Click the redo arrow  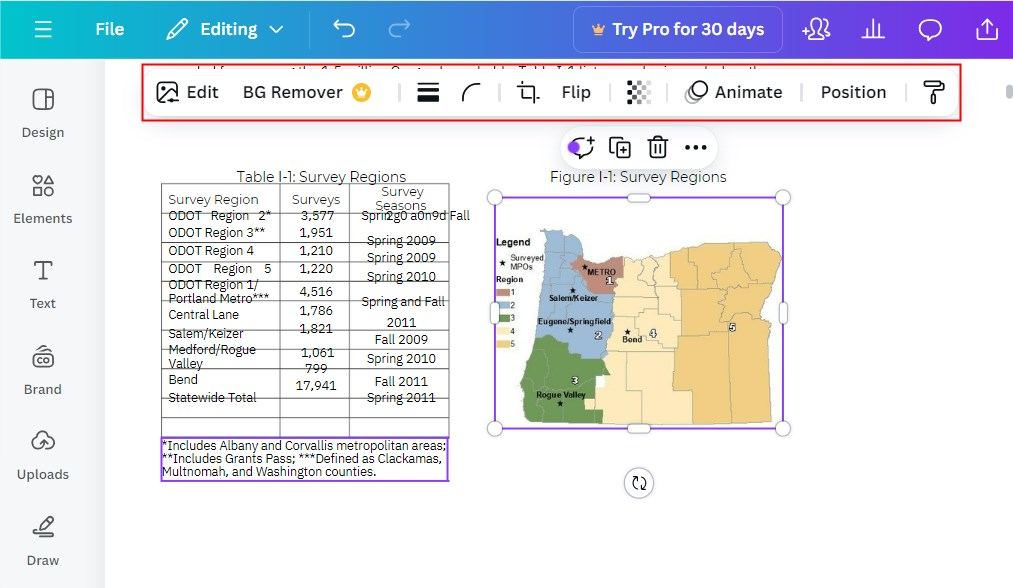tap(399, 29)
